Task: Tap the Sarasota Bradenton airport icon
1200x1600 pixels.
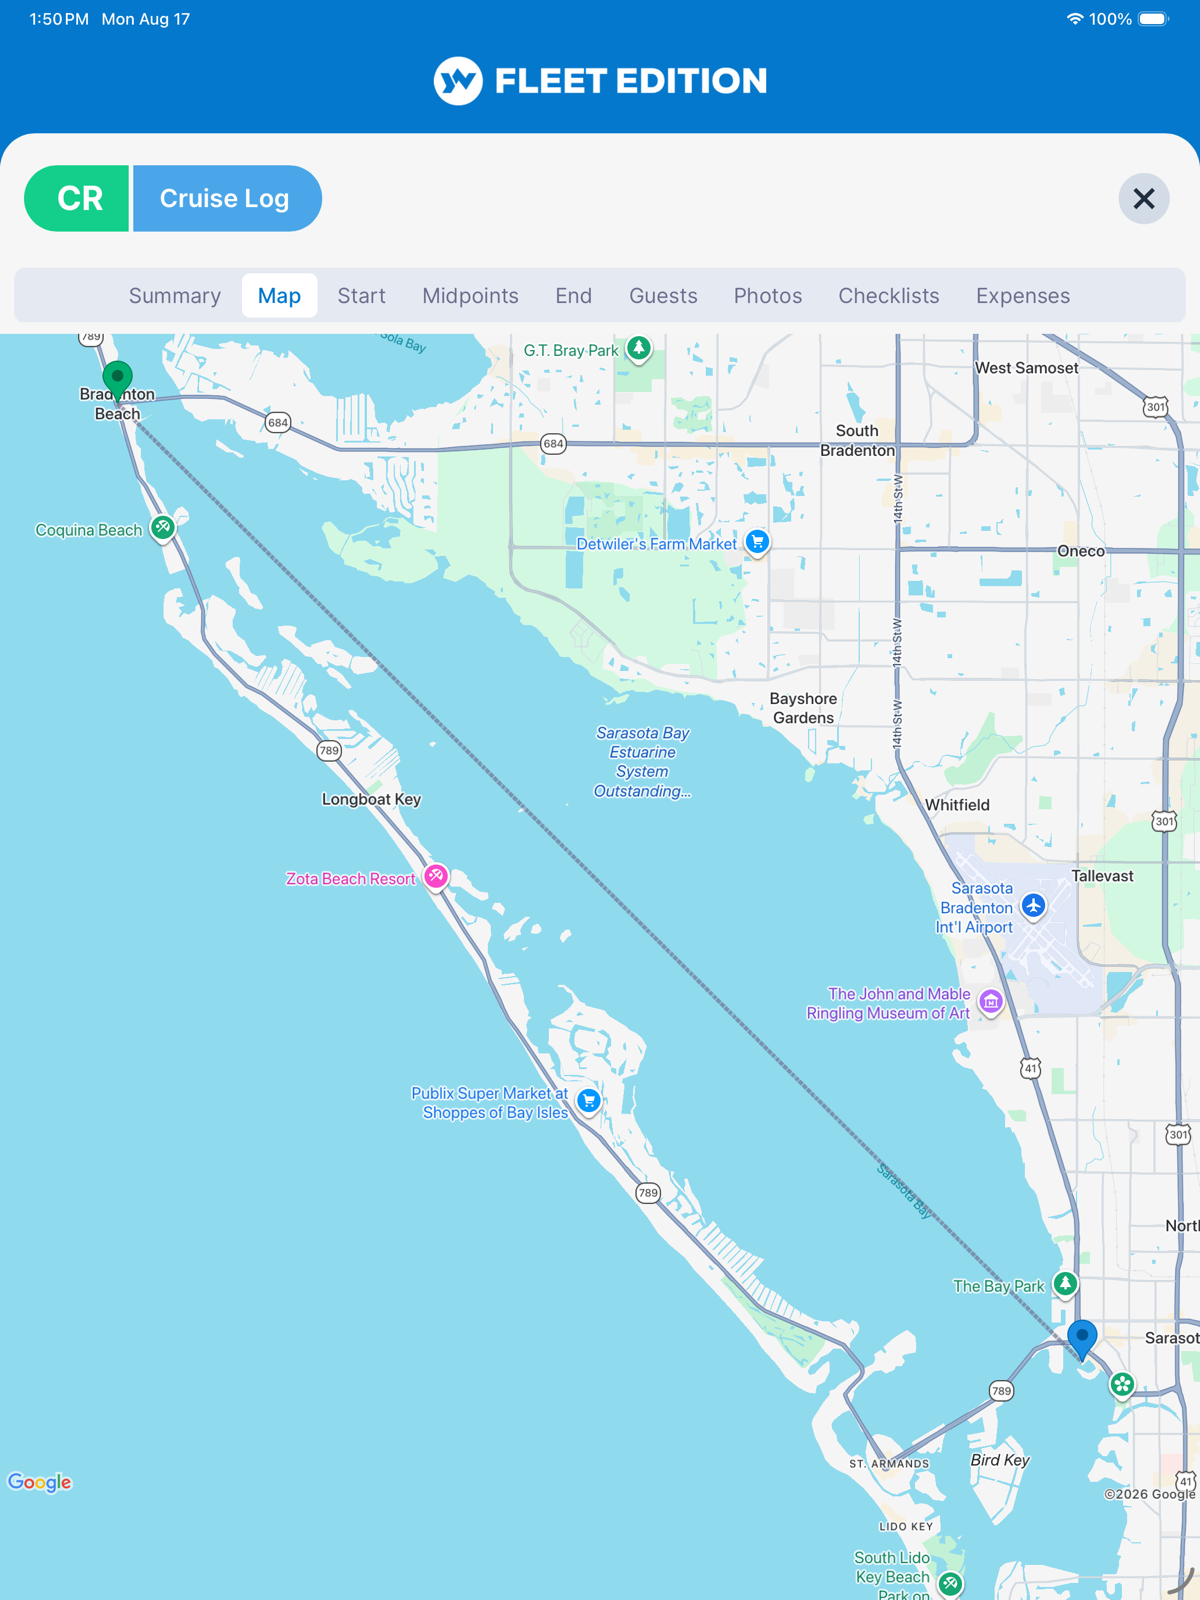Action: click(1033, 906)
